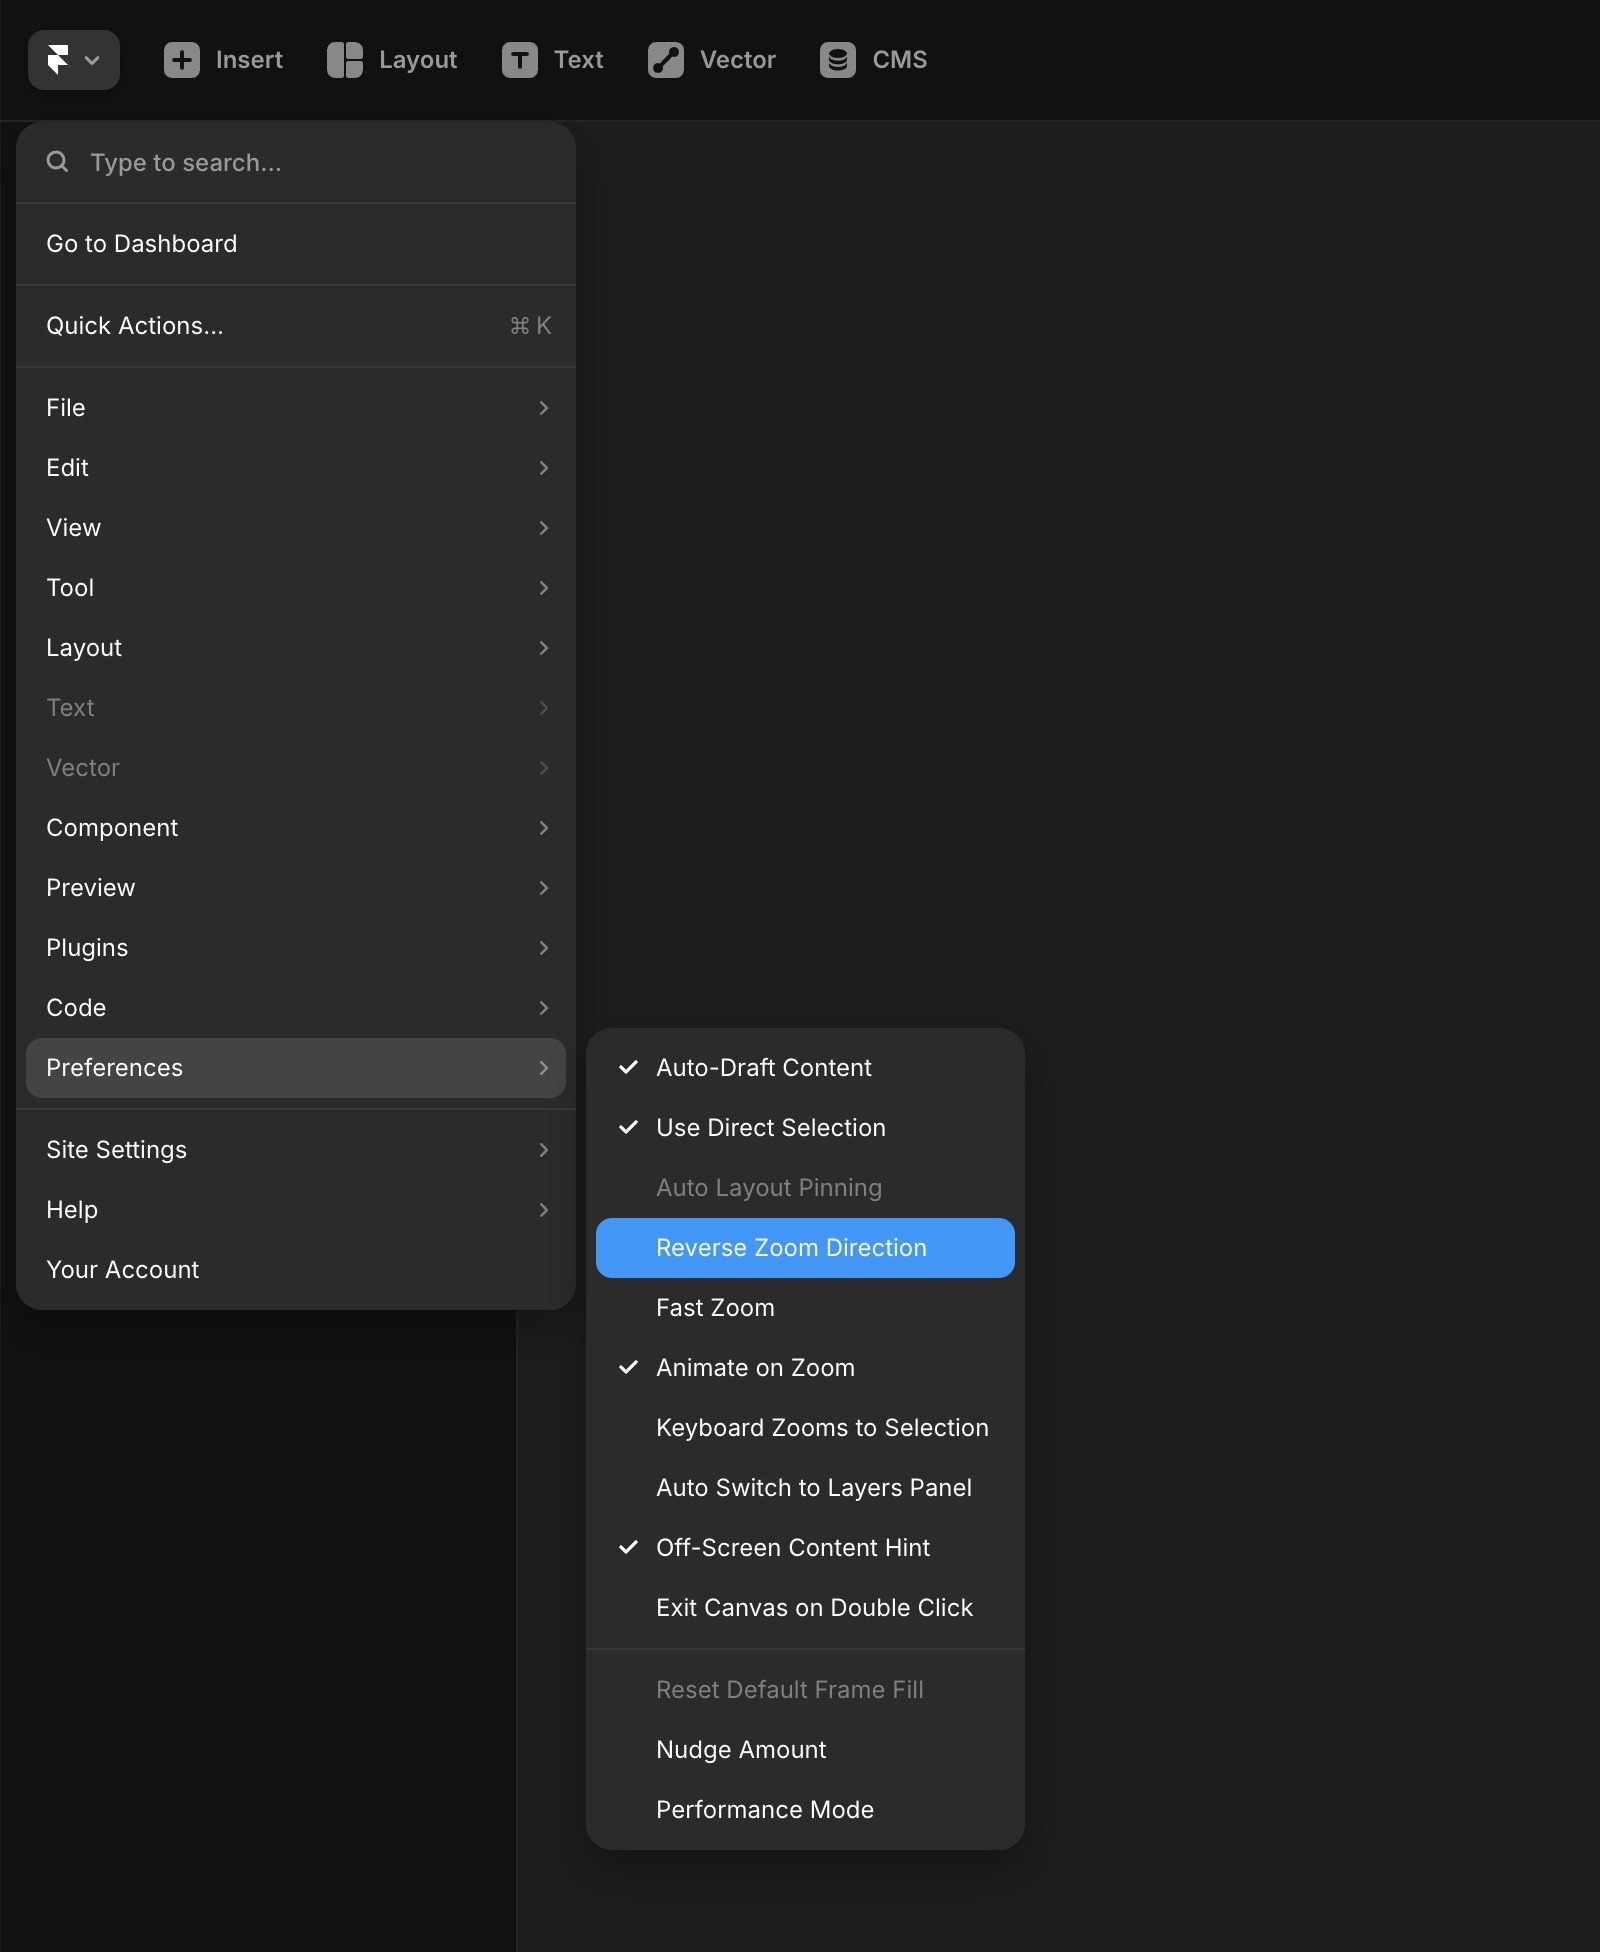
Task: Expand the View submenu arrow
Action: (x=544, y=528)
